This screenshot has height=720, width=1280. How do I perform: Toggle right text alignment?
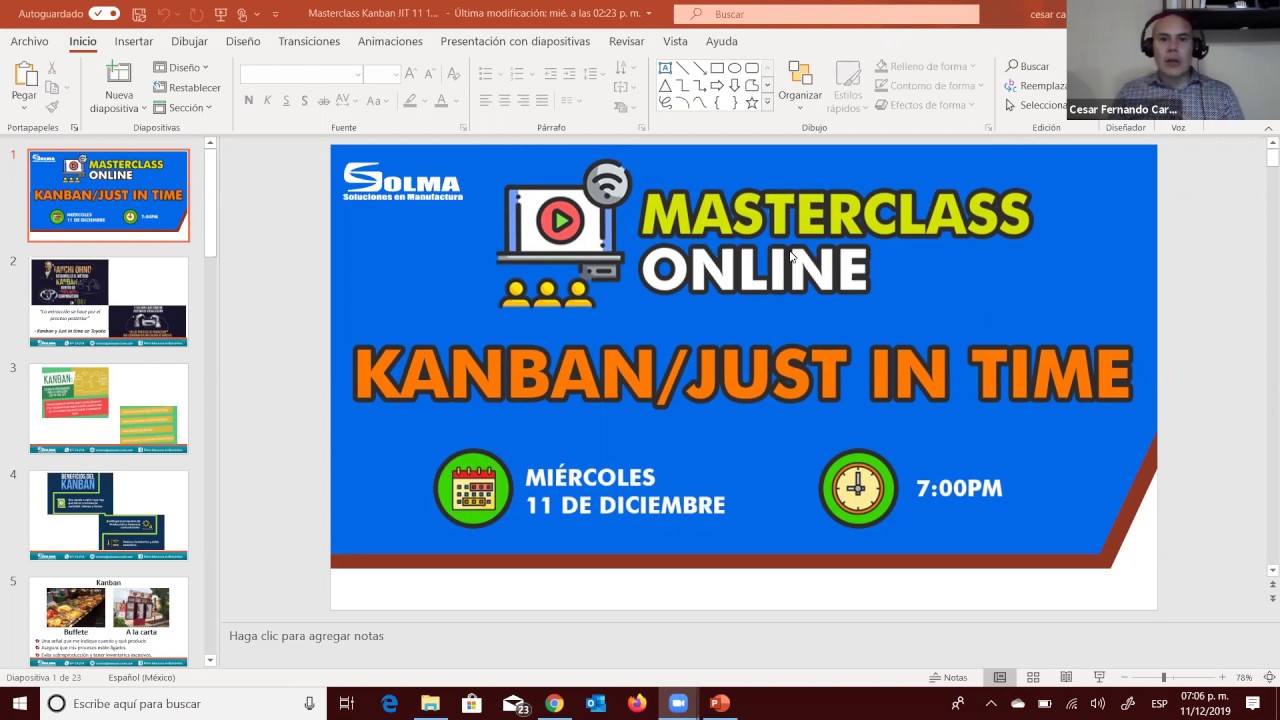pos(523,101)
